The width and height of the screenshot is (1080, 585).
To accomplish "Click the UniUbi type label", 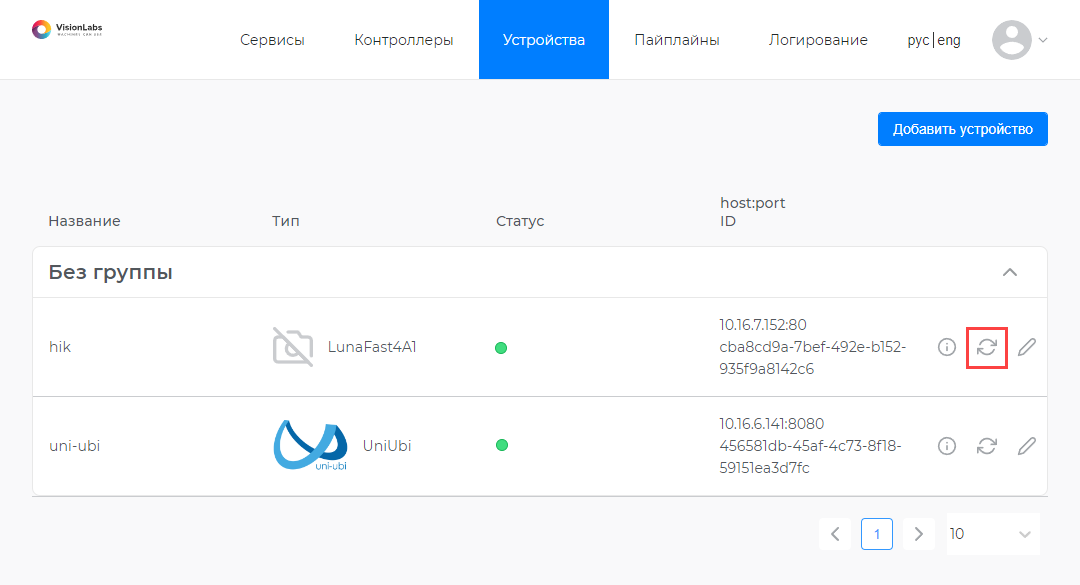I will (387, 446).
